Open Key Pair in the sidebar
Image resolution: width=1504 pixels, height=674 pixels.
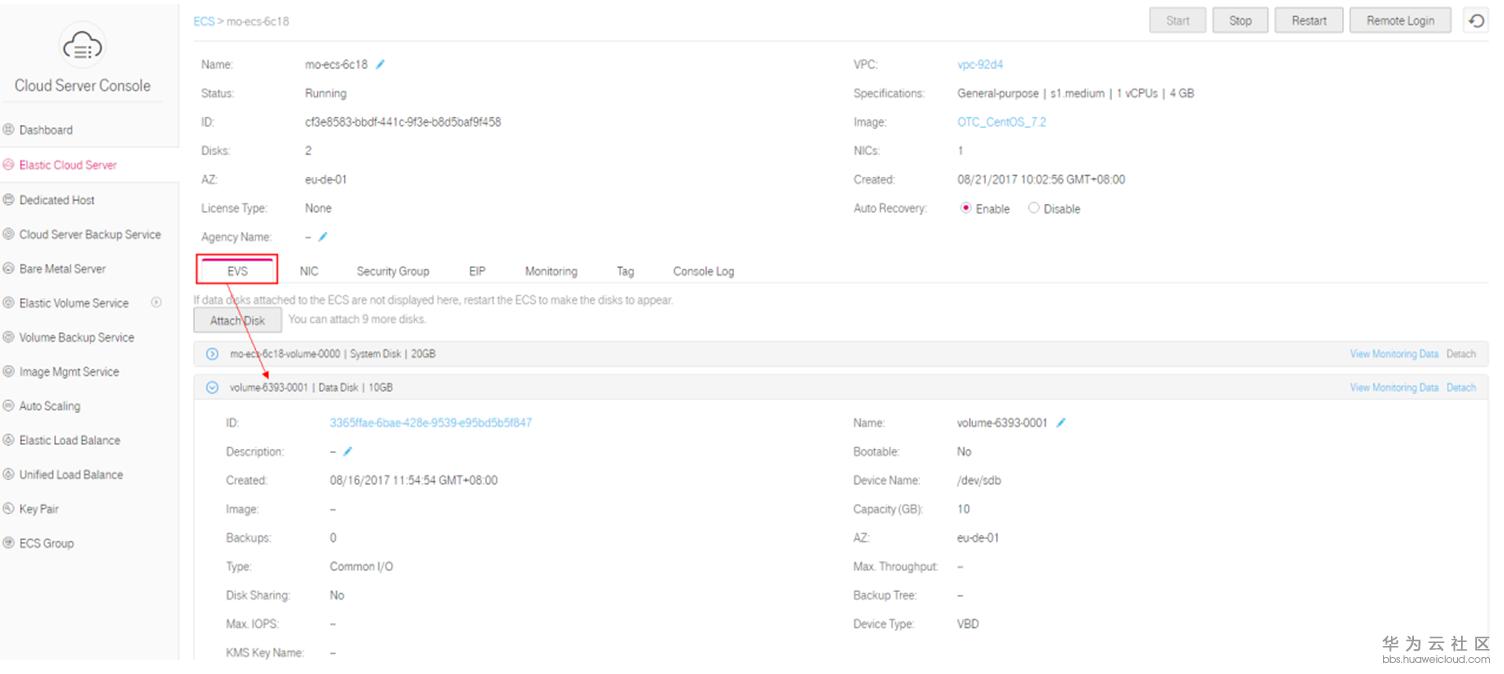pos(39,509)
